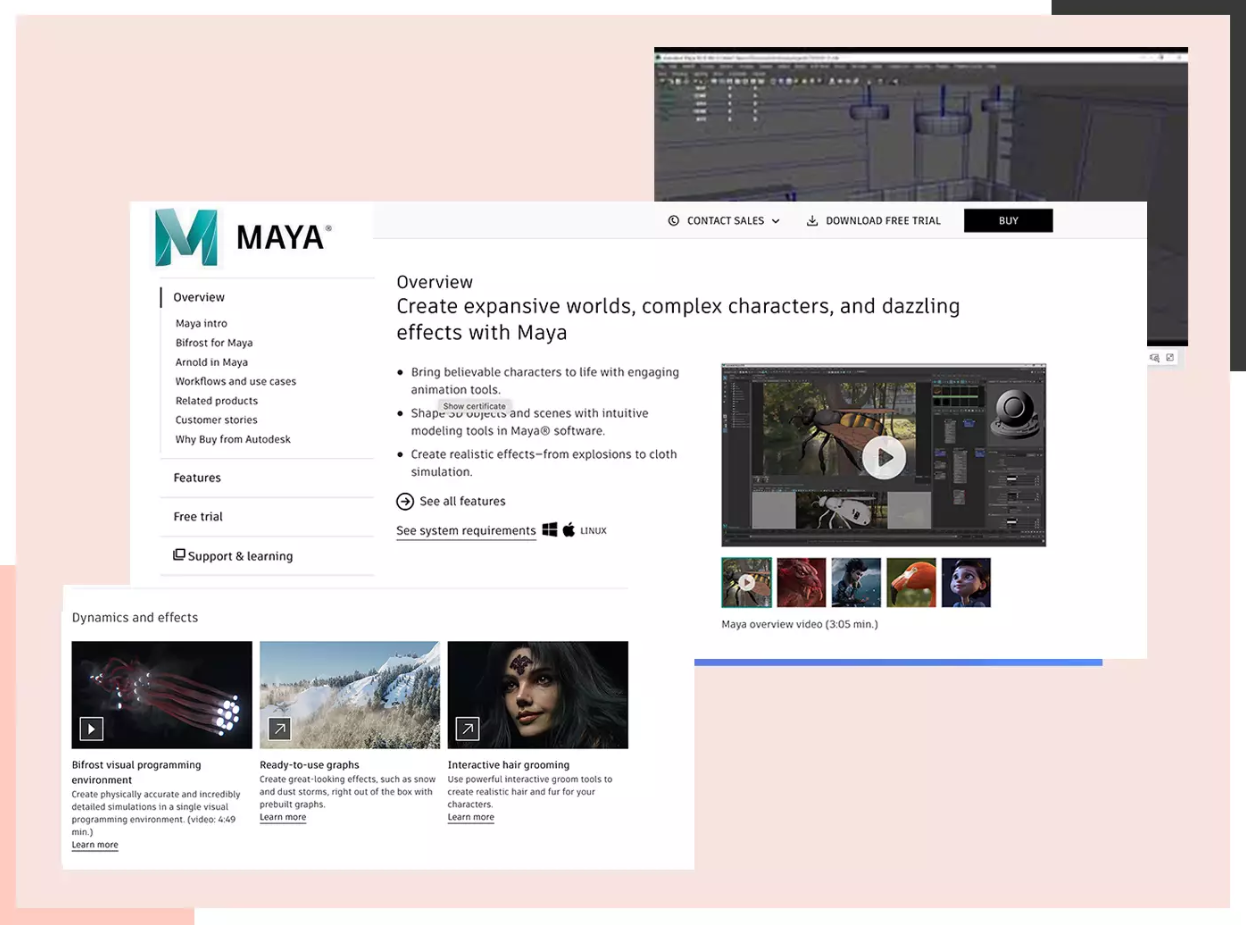The image size is (1246, 925).
Task: Click arrow icon on Ready-to-use graphs image
Action: pos(280,729)
